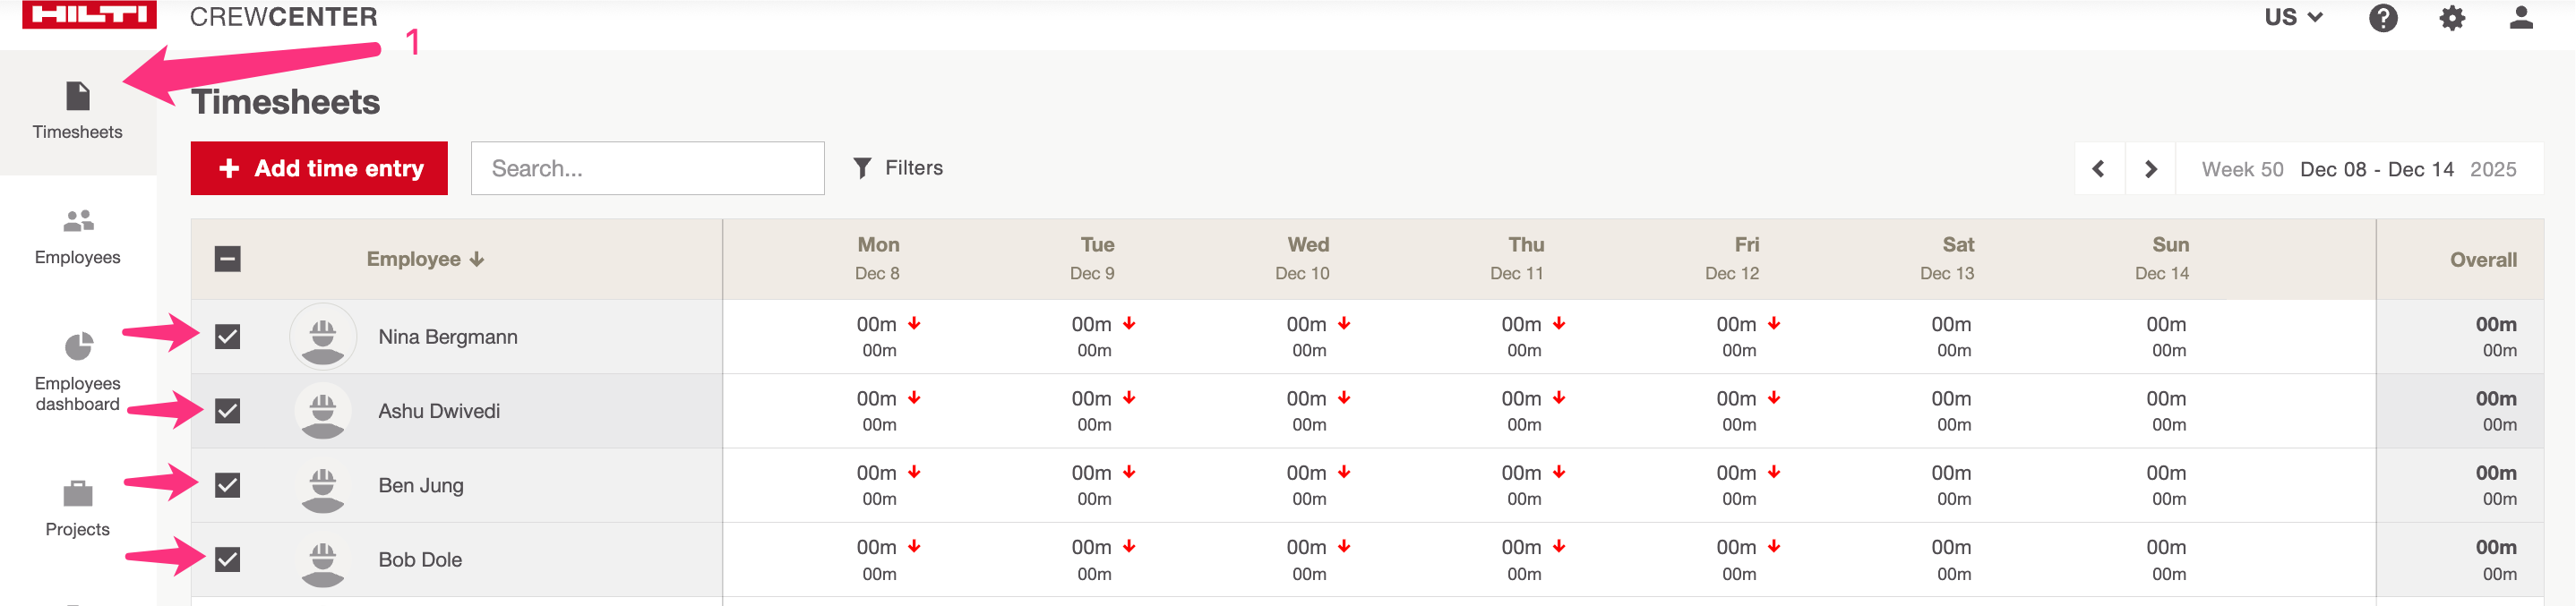Open the help question mark icon
Screen dimensions: 2576x606
[x=2383, y=18]
